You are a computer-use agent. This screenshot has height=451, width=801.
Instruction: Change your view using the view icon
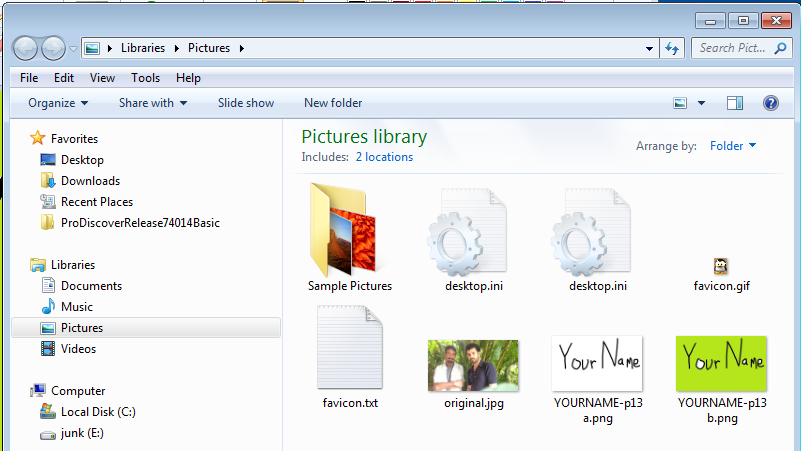[x=680, y=103]
